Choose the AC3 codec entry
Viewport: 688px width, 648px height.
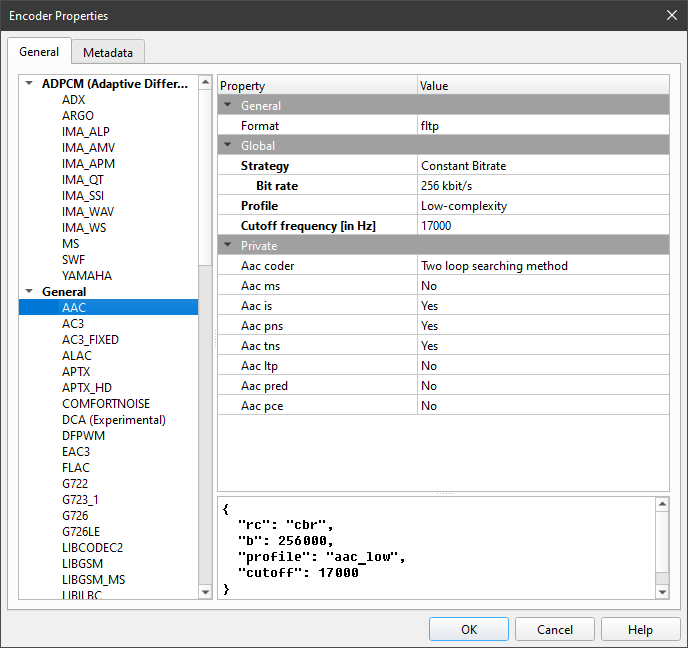[76, 324]
